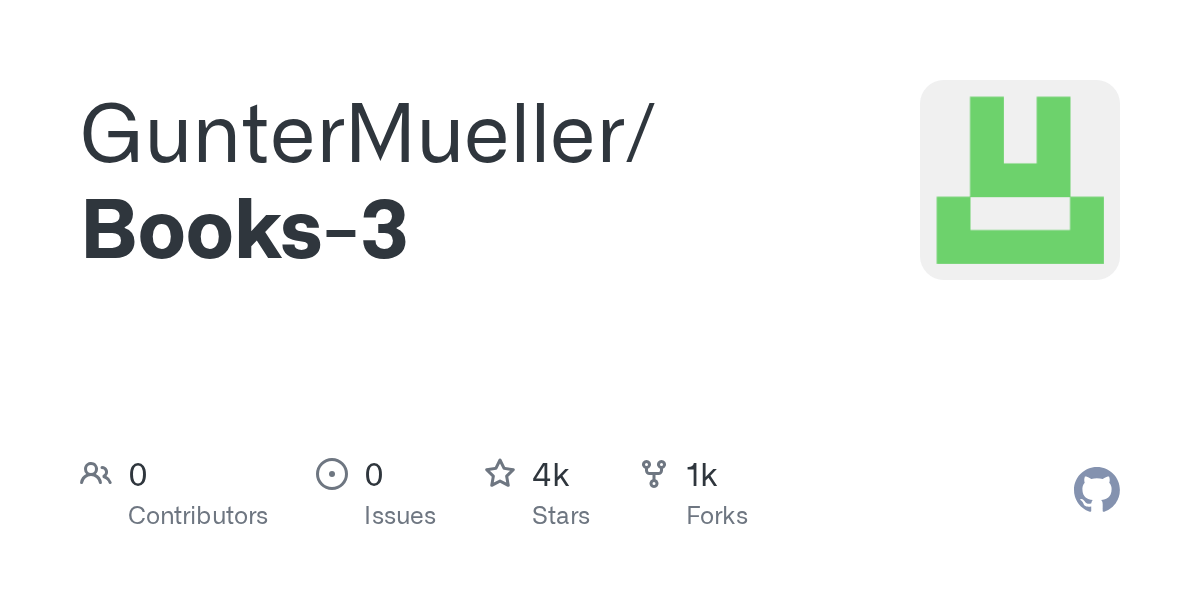
Task: Open the Books-3 repository title
Action: tap(244, 230)
